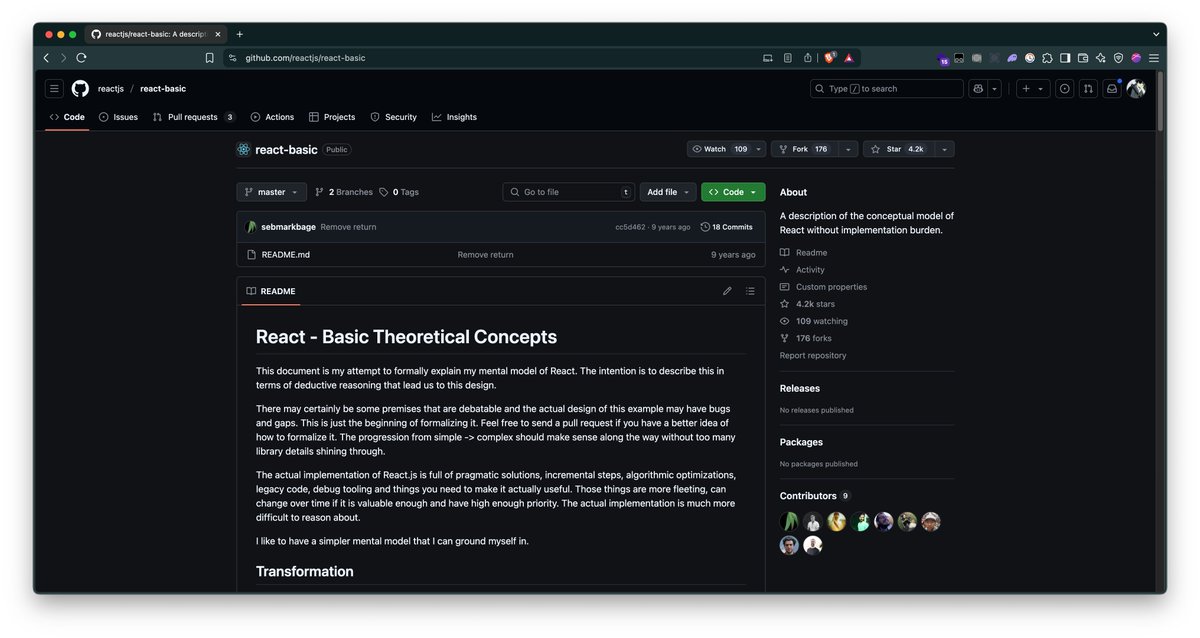Click the first contributor avatar

(789, 522)
